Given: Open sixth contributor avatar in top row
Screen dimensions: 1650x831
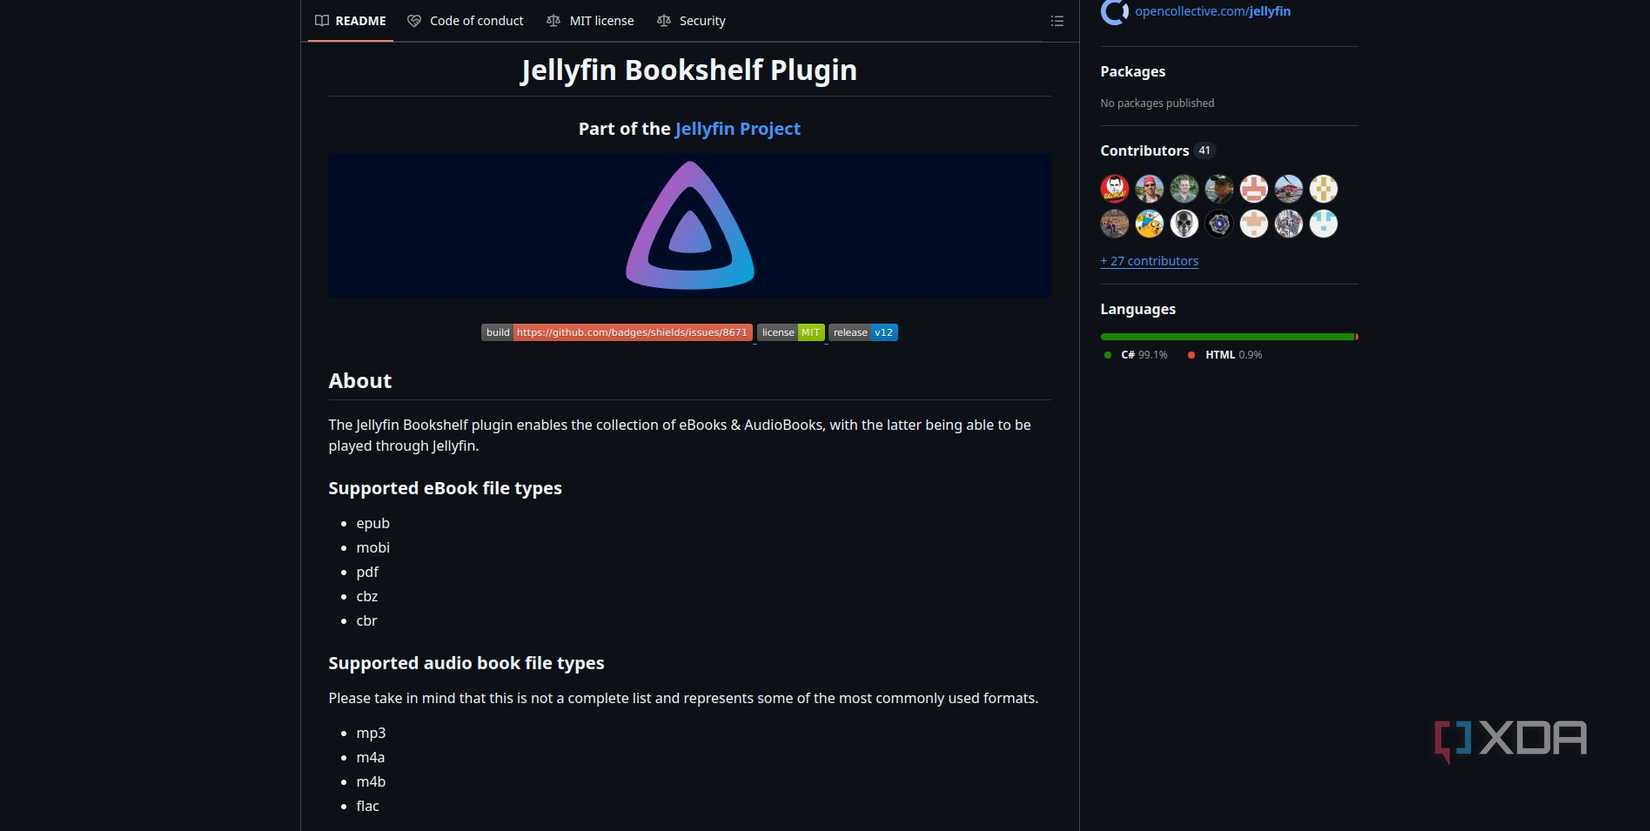Looking at the screenshot, I should pos(1289,188).
